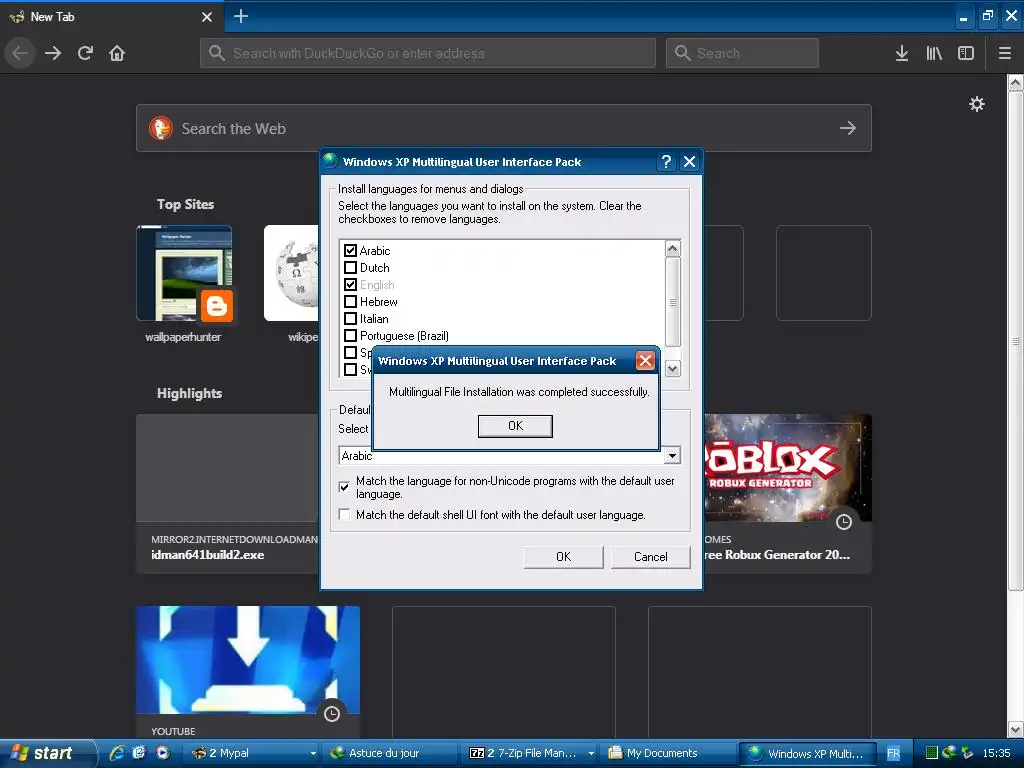Check the Dutch language checkbox
The height and width of the screenshot is (768, 1024).
pos(350,267)
